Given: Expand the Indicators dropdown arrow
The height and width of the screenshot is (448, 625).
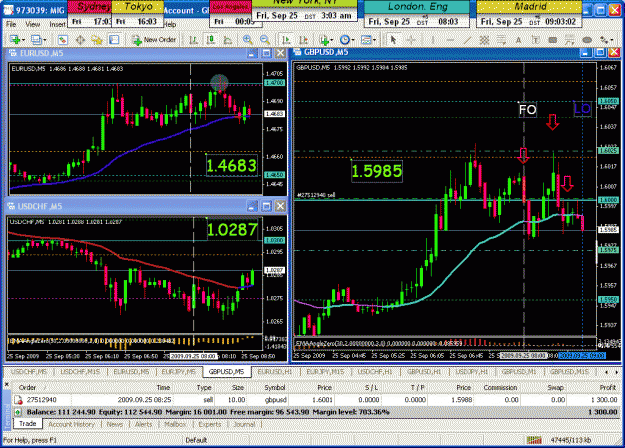Looking at the screenshot, I should coord(332,40).
